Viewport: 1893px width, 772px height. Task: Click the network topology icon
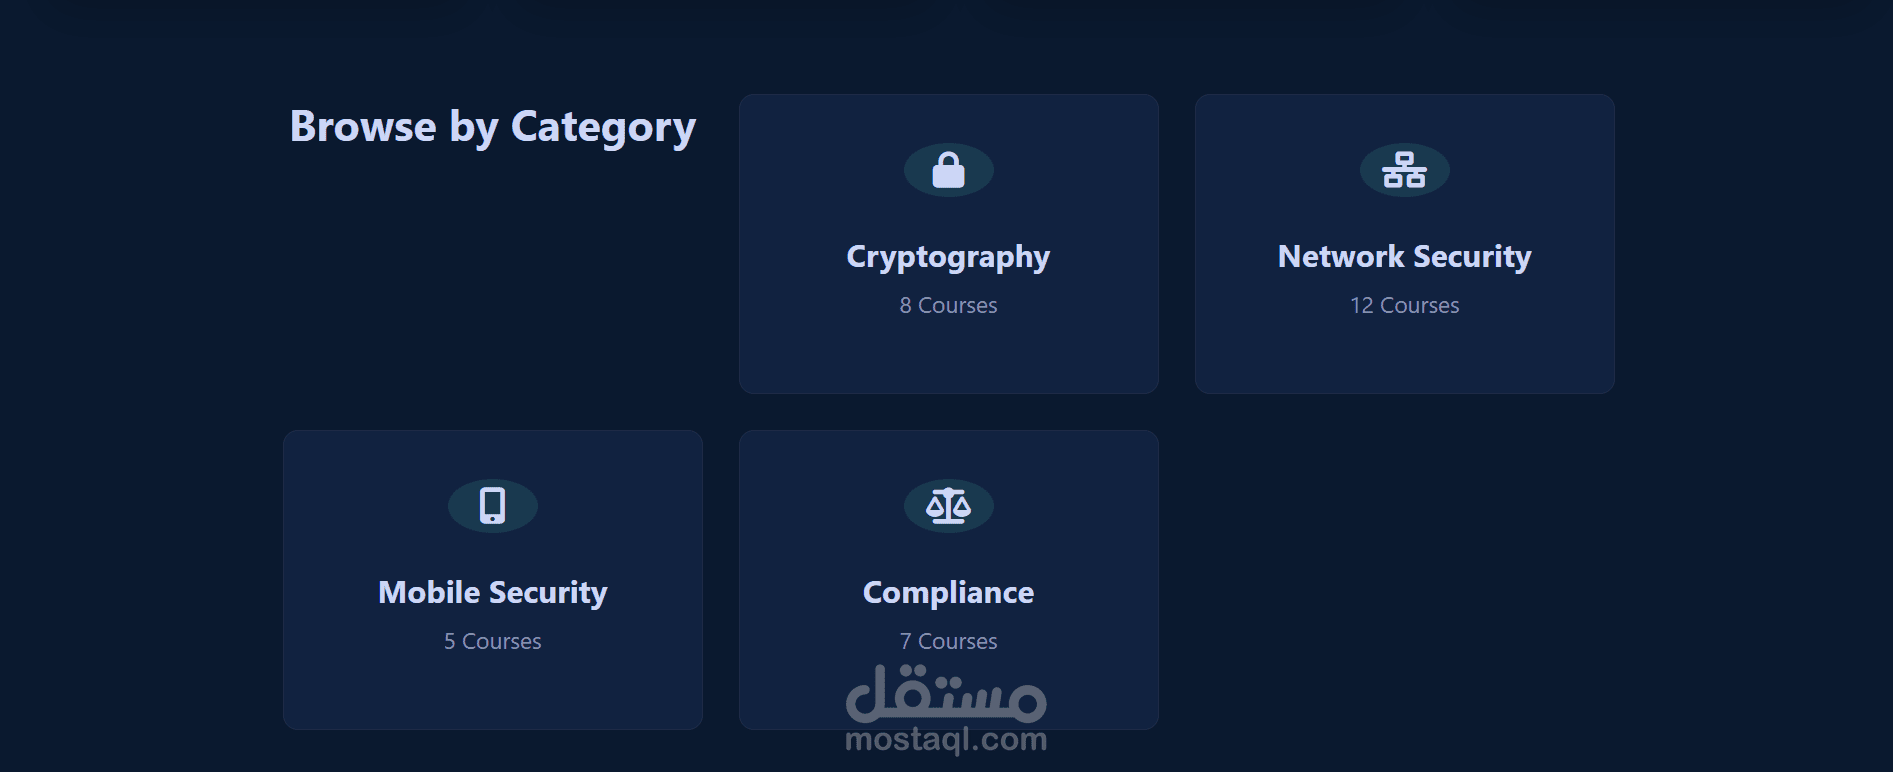coord(1404,170)
